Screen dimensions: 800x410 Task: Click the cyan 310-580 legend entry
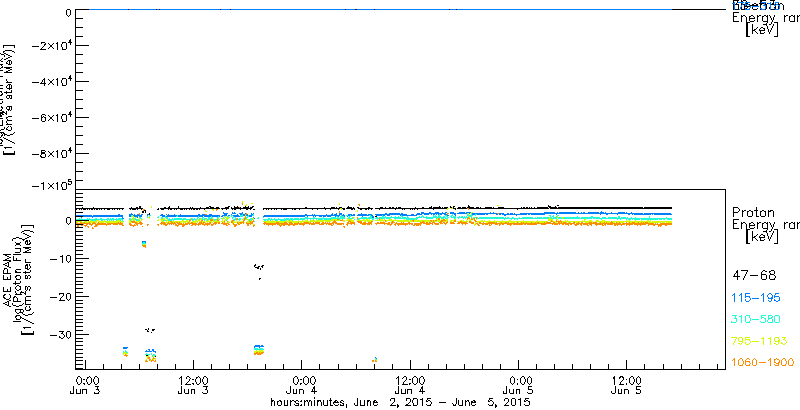pos(756,320)
